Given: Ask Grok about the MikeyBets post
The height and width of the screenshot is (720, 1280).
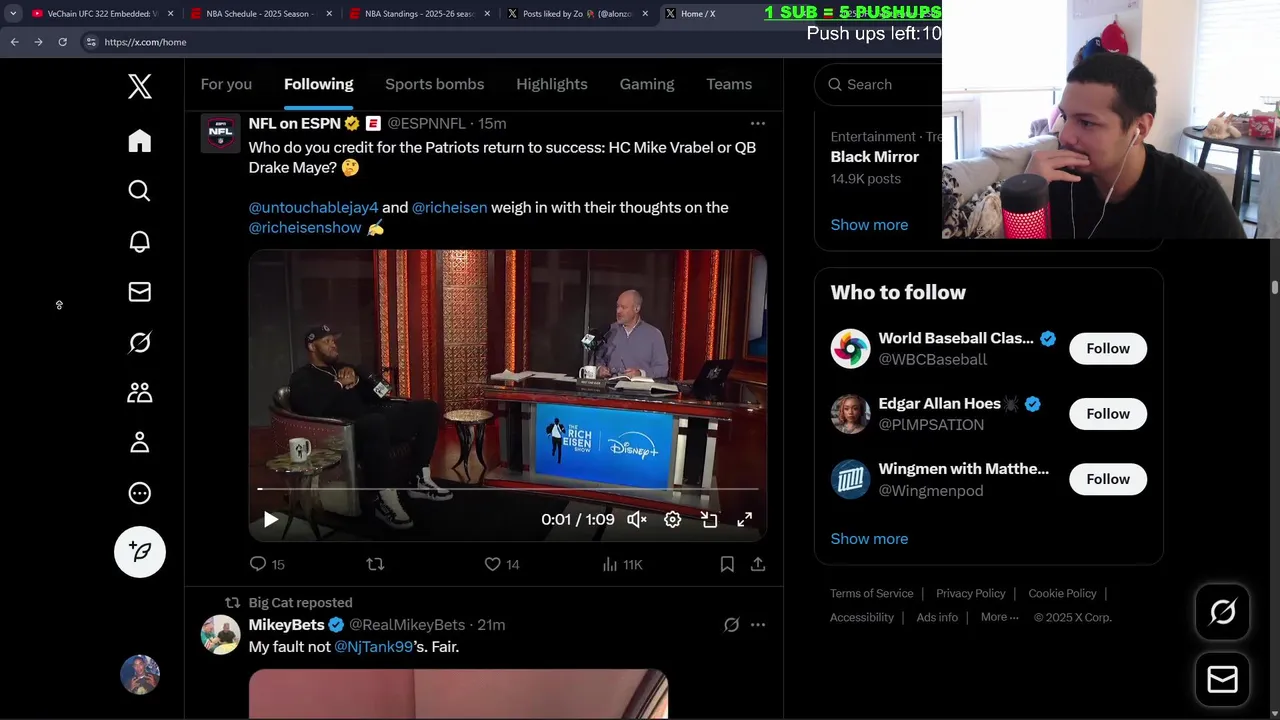Looking at the screenshot, I should [x=731, y=625].
